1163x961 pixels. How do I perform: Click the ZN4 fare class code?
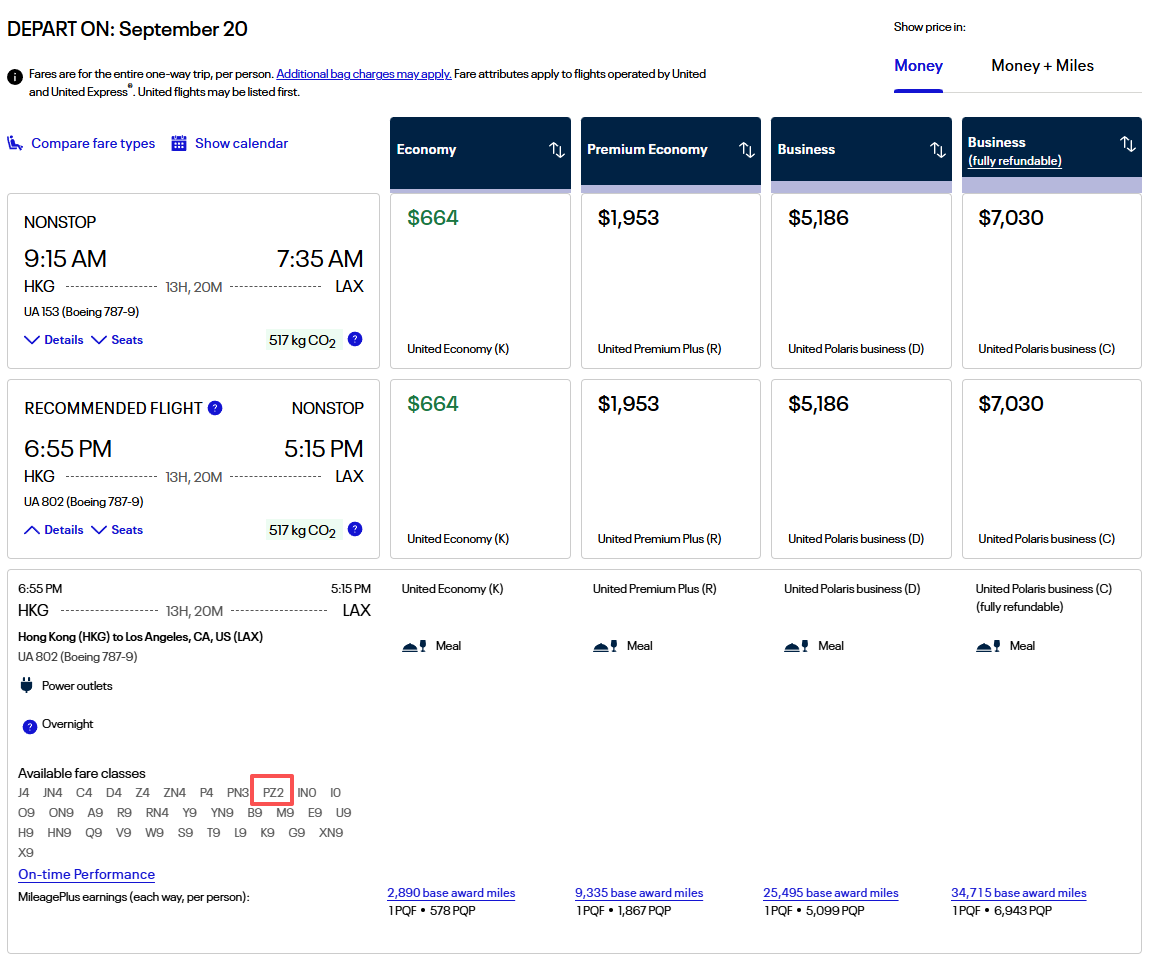click(175, 793)
